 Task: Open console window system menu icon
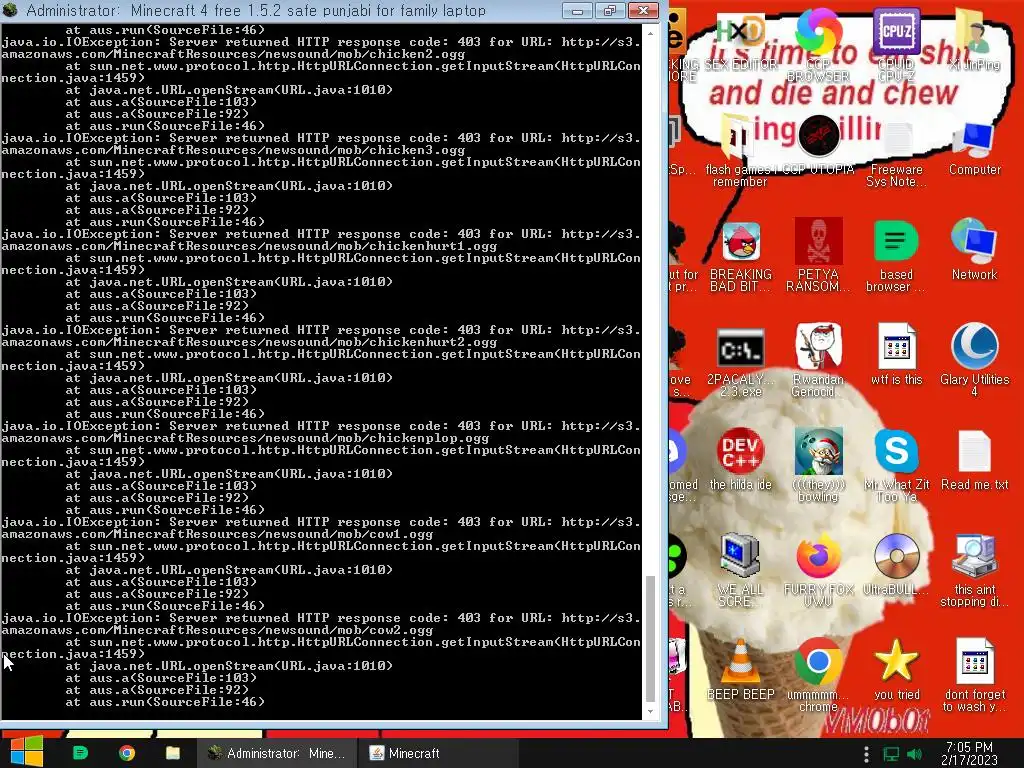coord(10,10)
